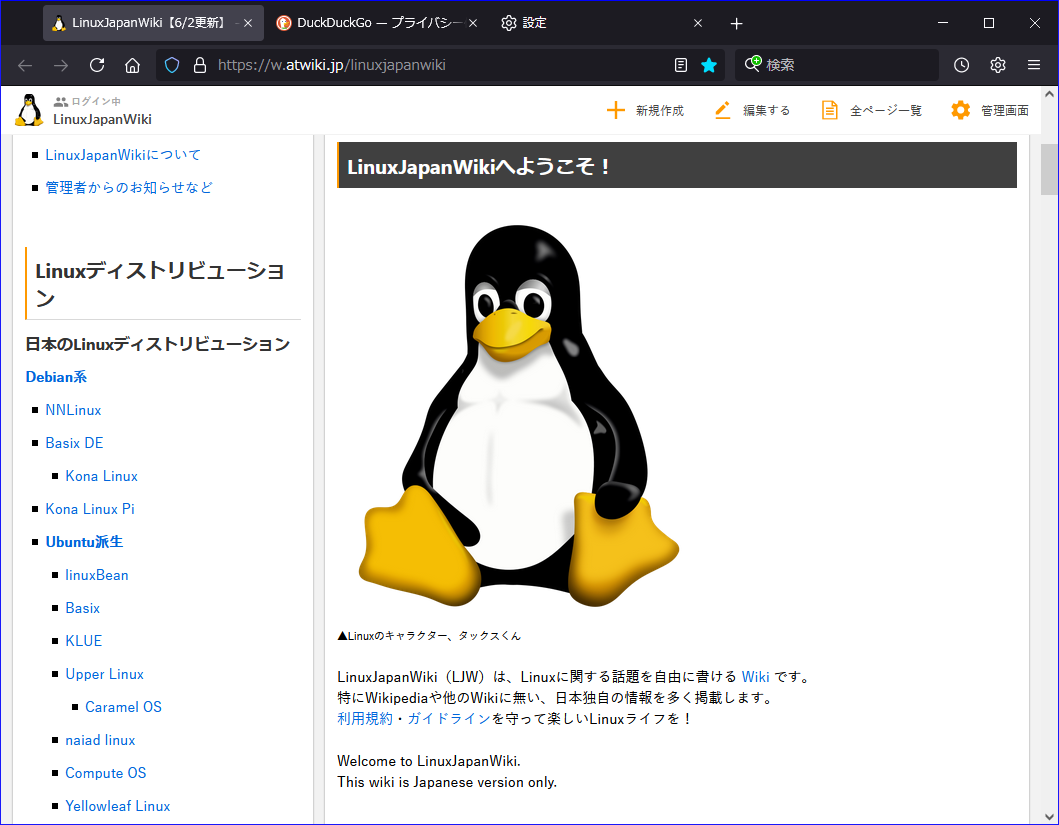Image resolution: width=1059 pixels, height=825 pixels.
Task: Click the 管理画面 orange gear icon
Action: [960, 110]
